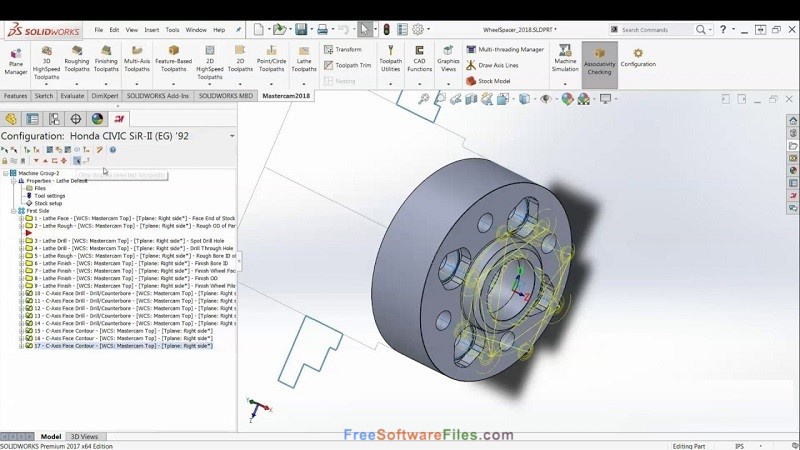Toggle display of operation 15 C-Axis Face Contour
Image resolution: width=800 pixels, height=450 pixels.
(x=29, y=331)
